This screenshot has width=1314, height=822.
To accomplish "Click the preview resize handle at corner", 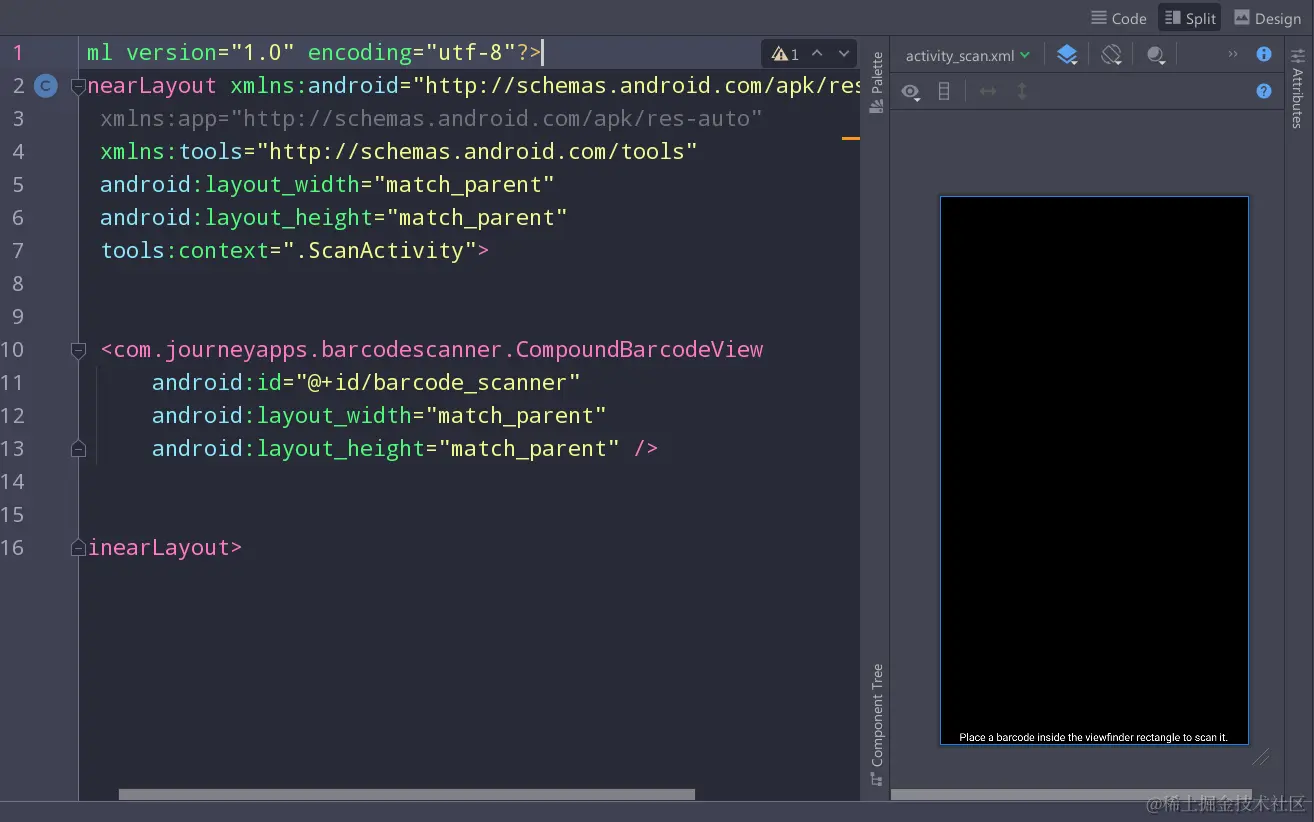I will [1261, 757].
